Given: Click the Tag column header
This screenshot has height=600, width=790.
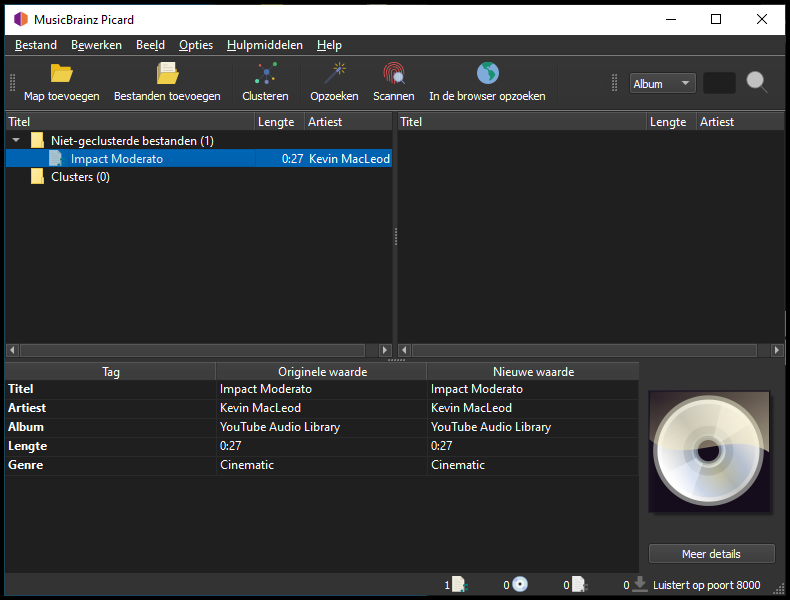Looking at the screenshot, I should [x=110, y=372].
